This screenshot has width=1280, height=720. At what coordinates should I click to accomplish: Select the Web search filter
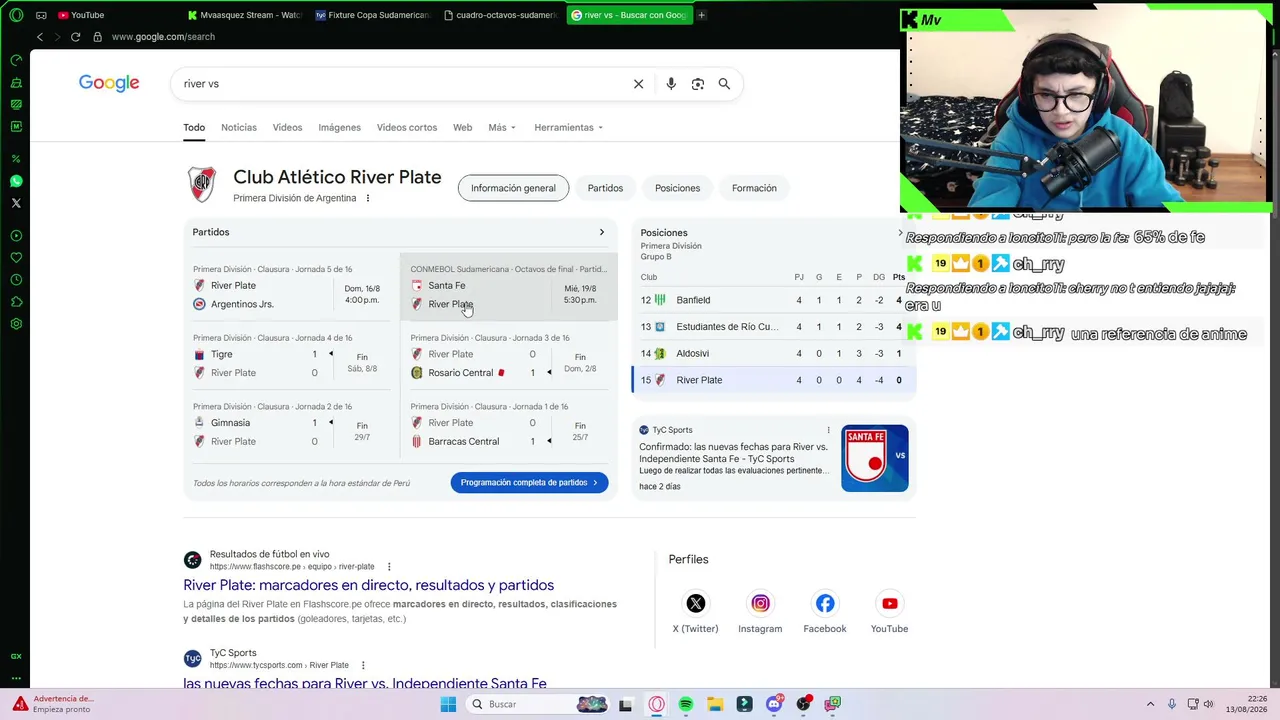pos(462,127)
